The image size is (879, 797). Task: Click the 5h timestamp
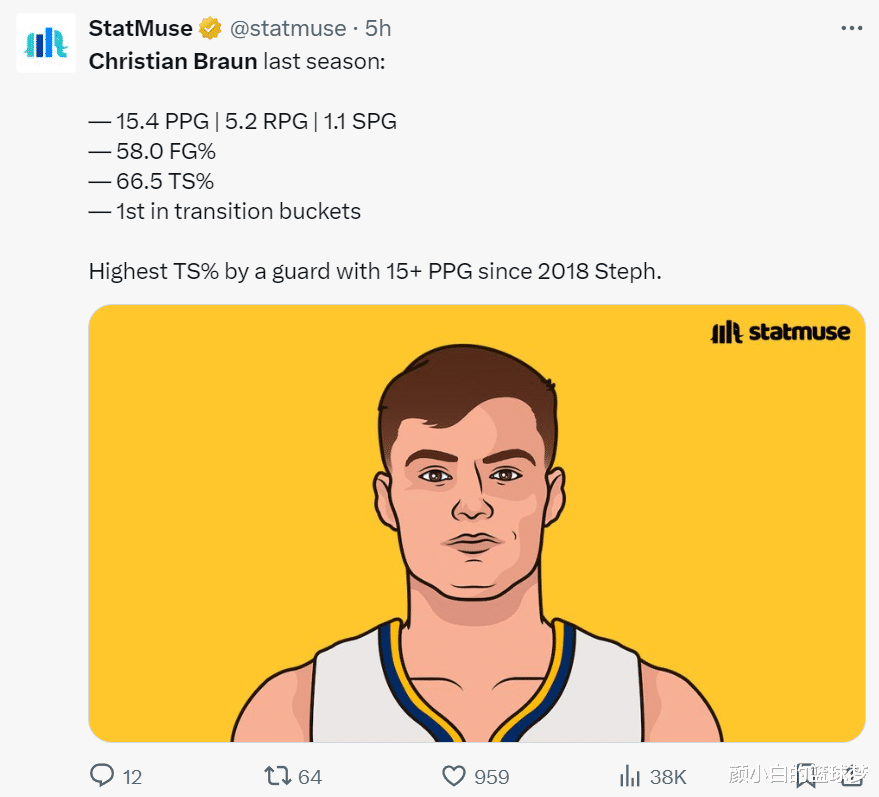[x=379, y=28]
